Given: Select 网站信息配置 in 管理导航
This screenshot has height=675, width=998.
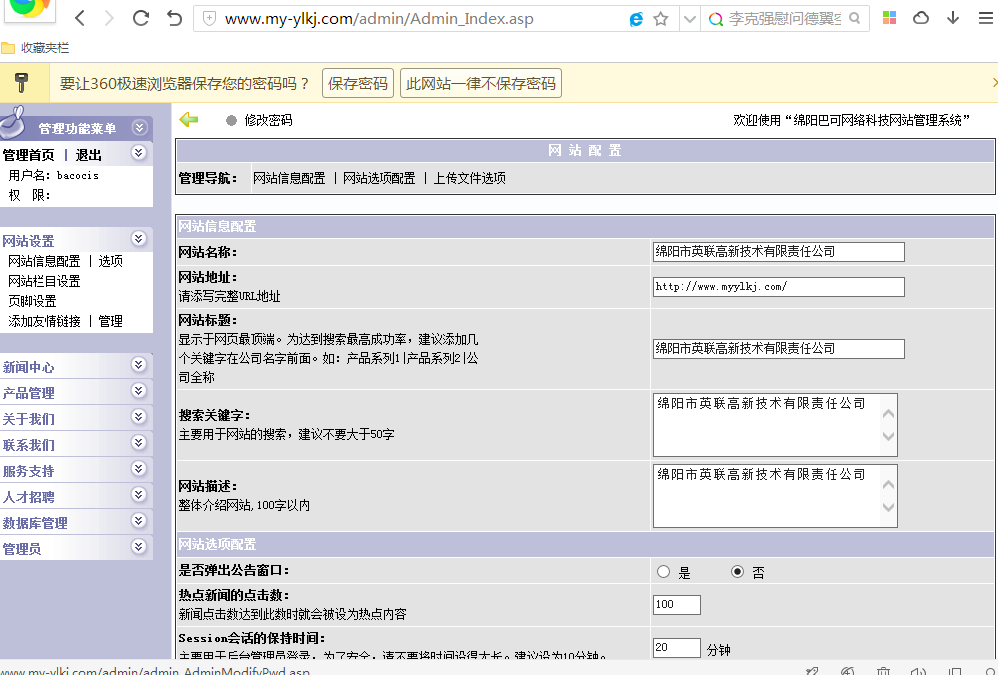Looking at the screenshot, I should 289,178.
